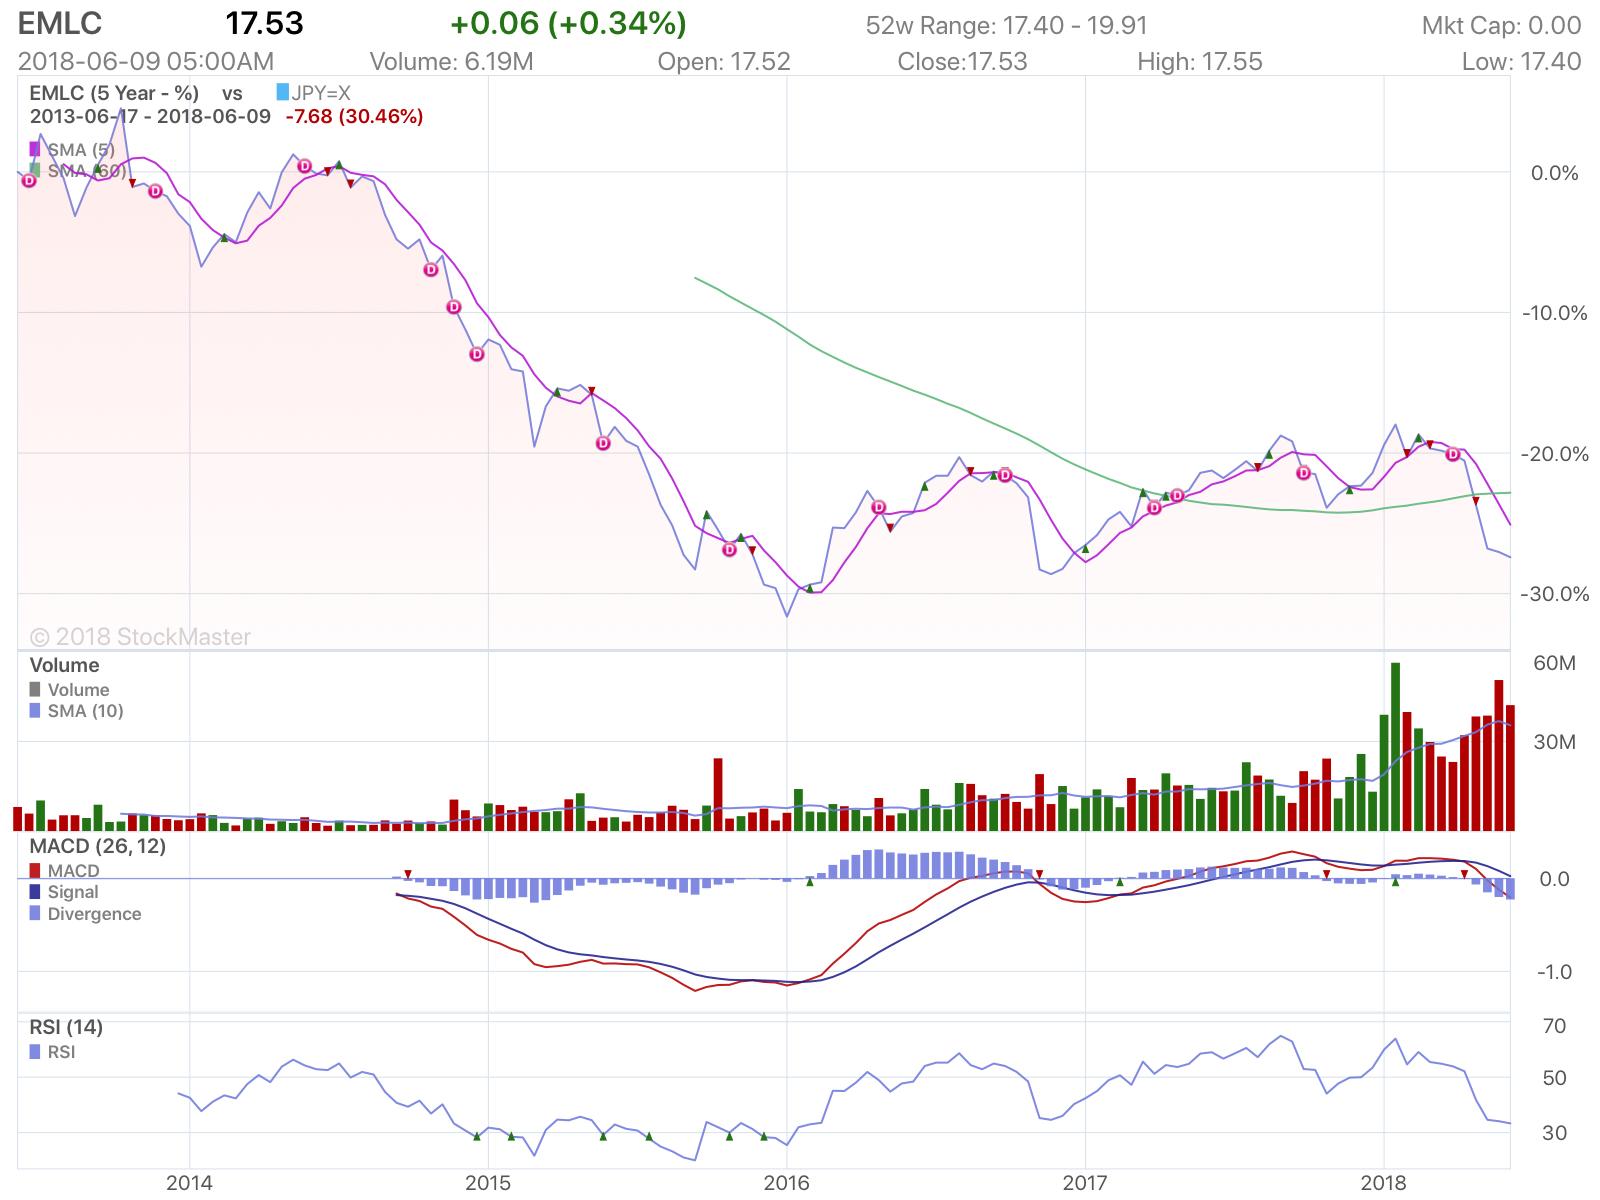This screenshot has width=1600, height=1200.
Task: Click the 2013-06-17 - 2018-06-09 date range
Action: click(150, 116)
